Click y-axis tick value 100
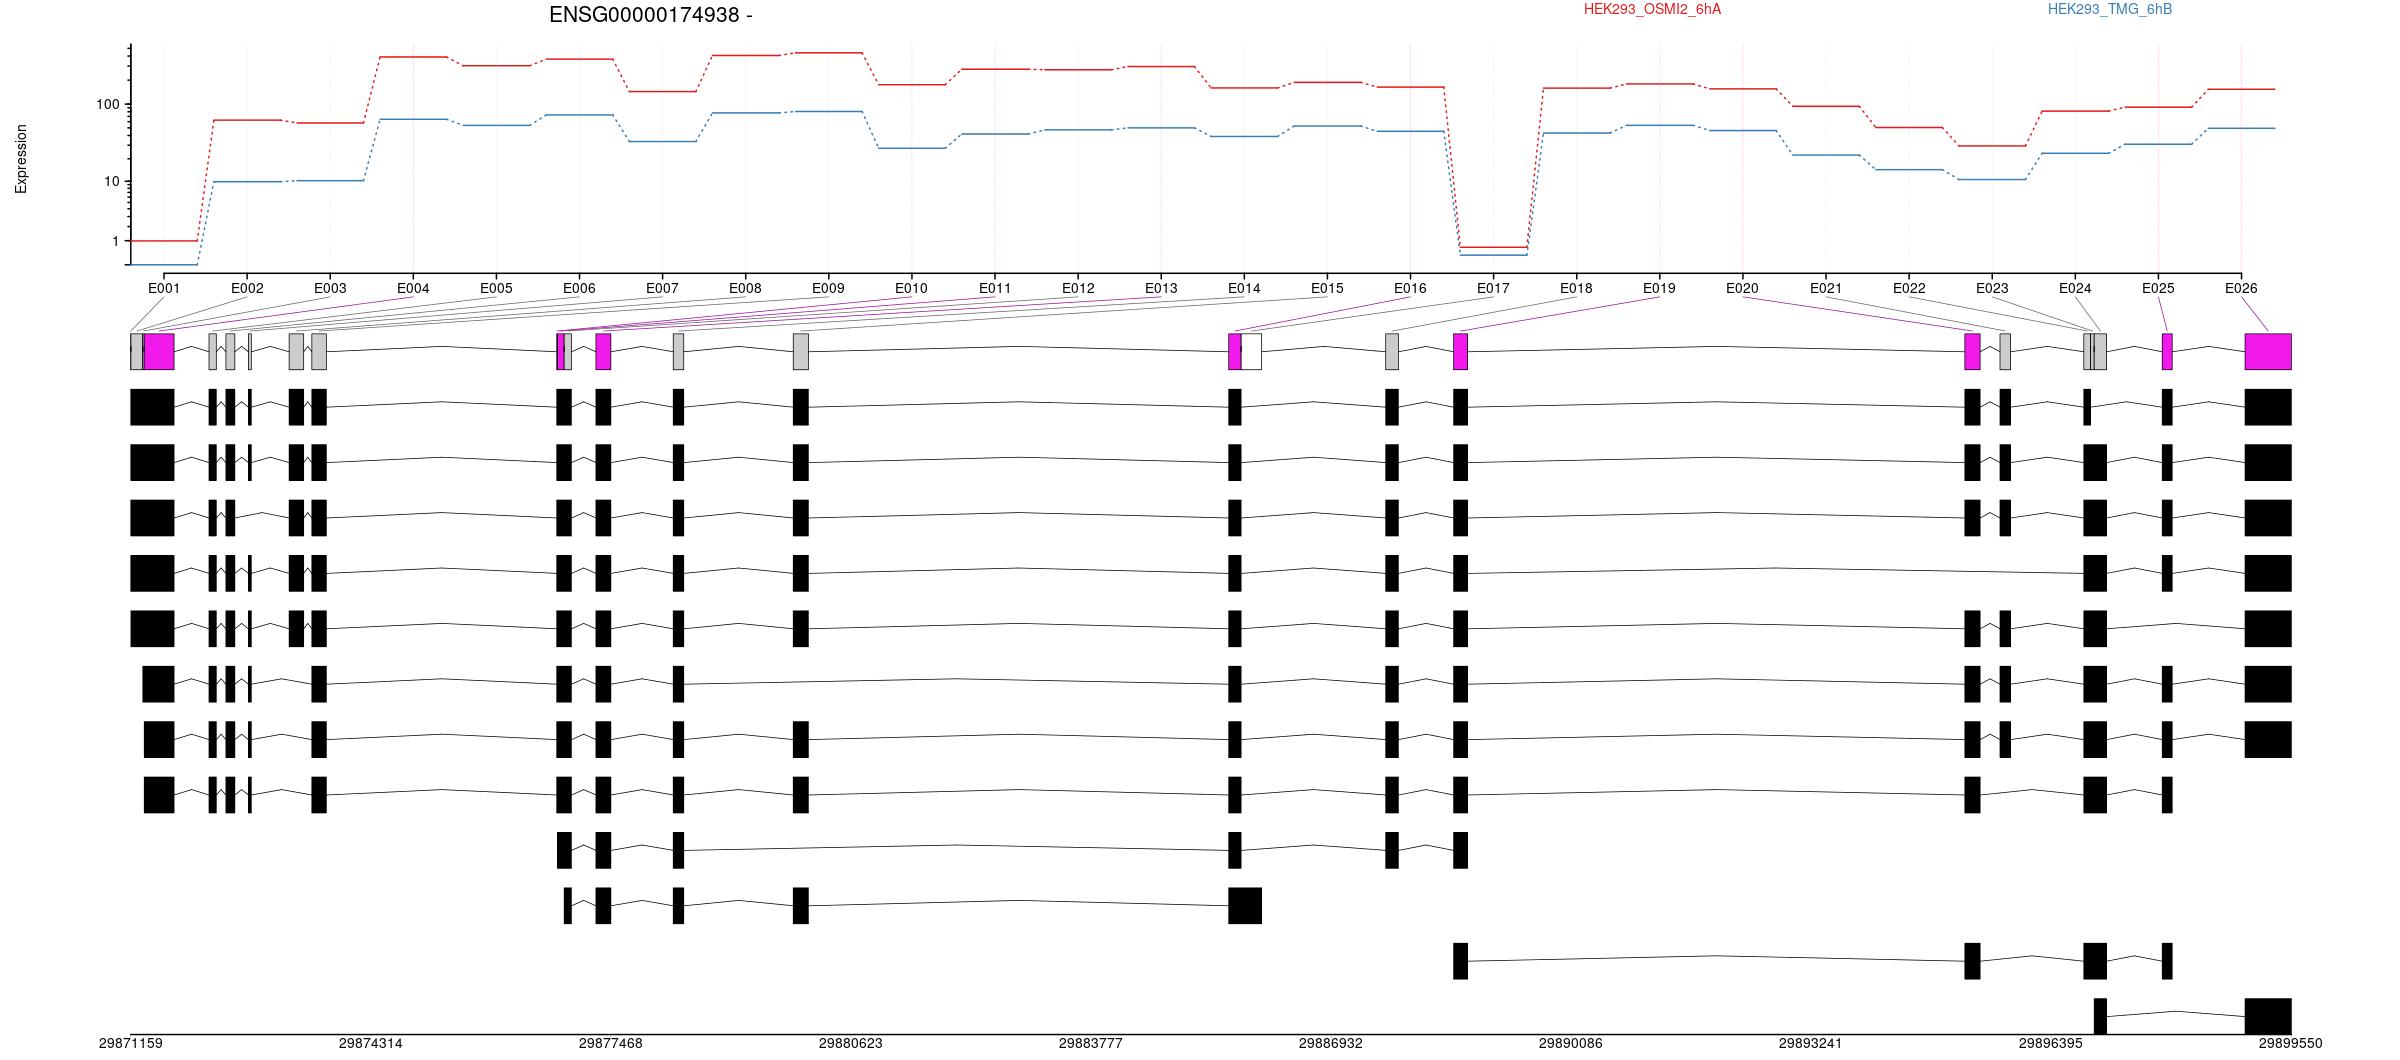This screenshot has width=2400, height=1060. tap(108, 104)
